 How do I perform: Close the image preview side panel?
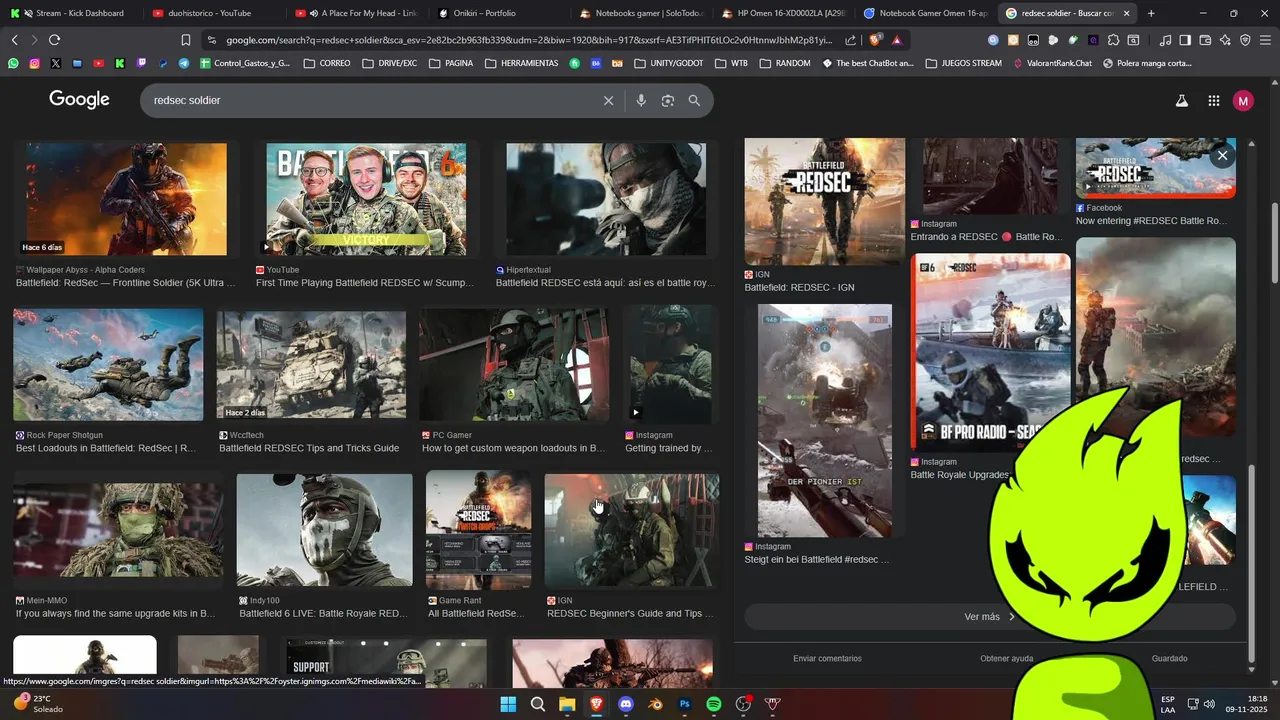point(1222,156)
